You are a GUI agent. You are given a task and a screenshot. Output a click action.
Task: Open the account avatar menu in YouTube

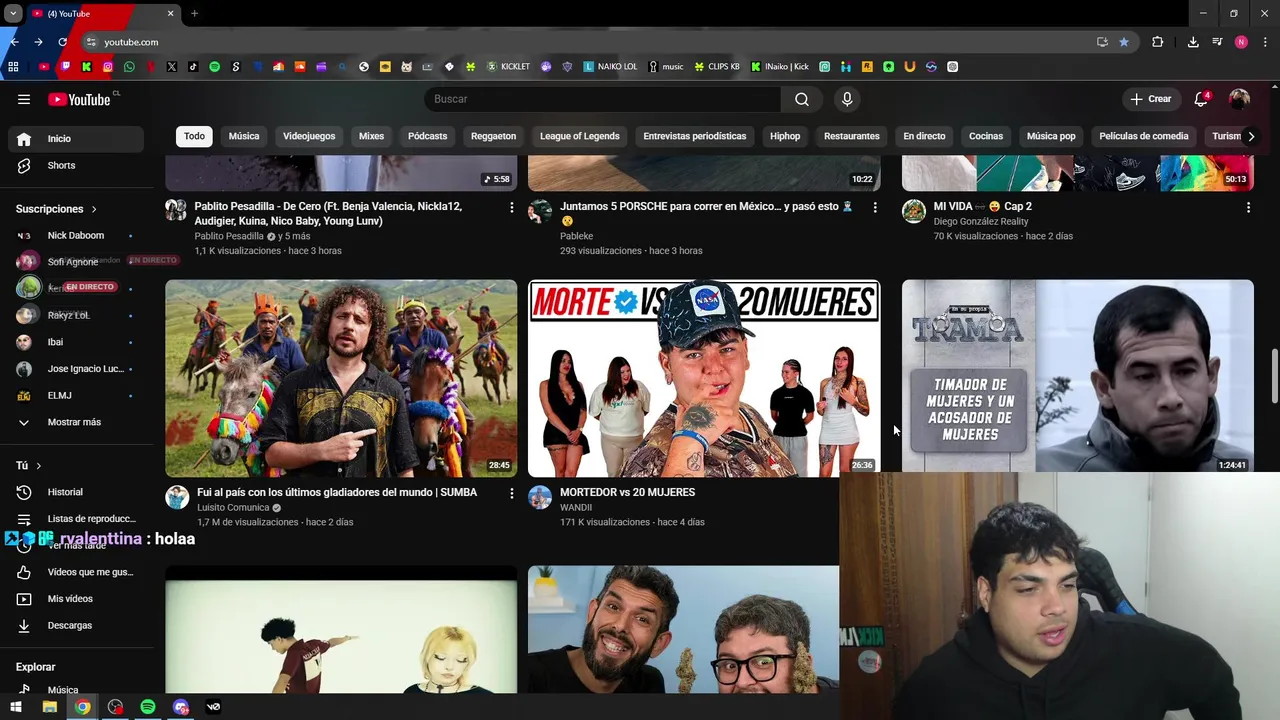pos(1239,99)
